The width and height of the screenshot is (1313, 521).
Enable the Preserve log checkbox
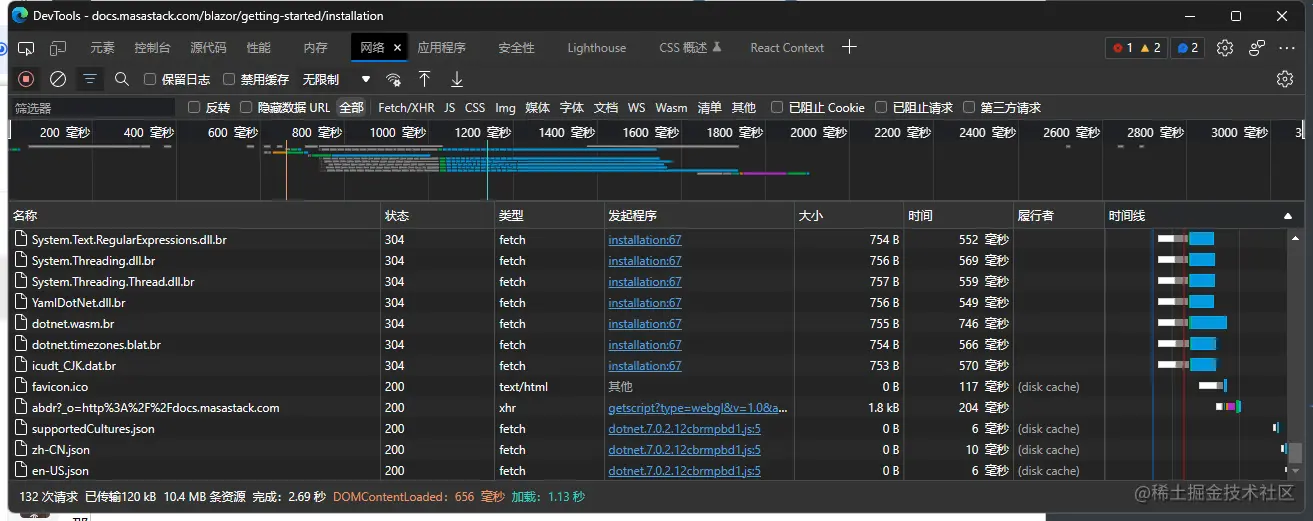tap(150, 79)
